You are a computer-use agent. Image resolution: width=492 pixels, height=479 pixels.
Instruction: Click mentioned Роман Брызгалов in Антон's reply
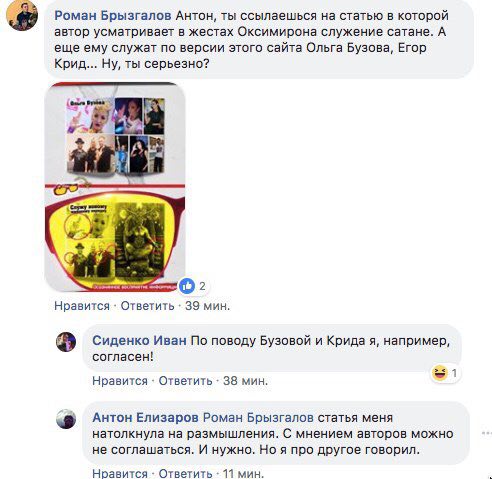[258, 417]
